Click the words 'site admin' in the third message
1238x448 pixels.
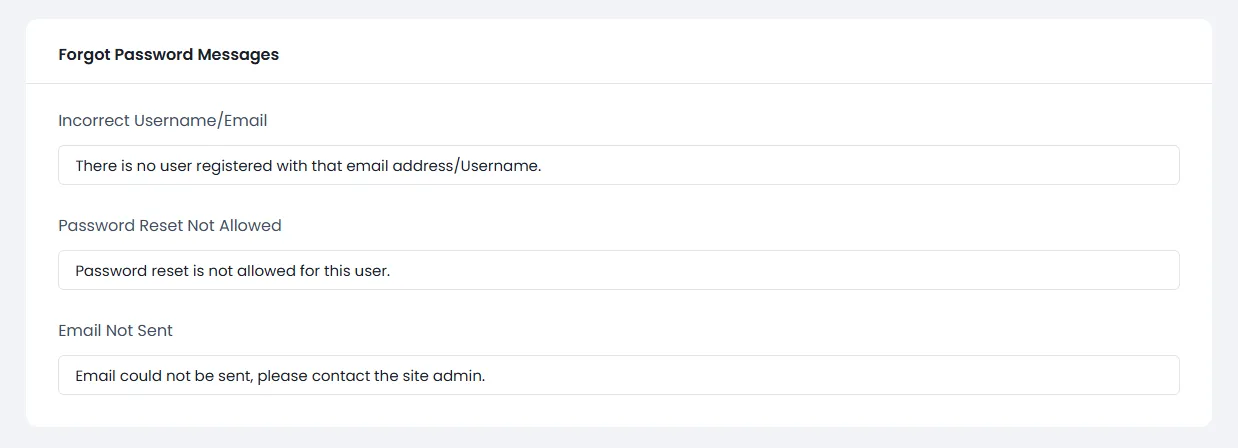[x=449, y=376]
